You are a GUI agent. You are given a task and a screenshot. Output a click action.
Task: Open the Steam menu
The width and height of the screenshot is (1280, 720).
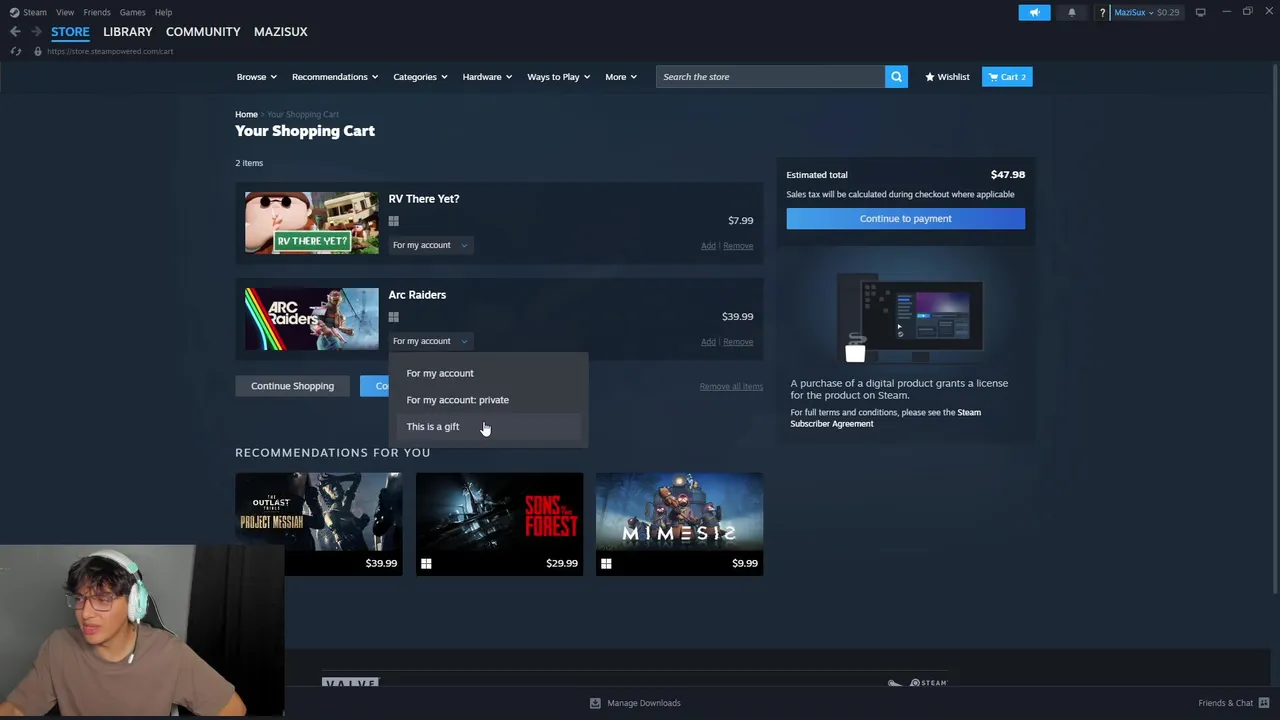[x=35, y=12]
